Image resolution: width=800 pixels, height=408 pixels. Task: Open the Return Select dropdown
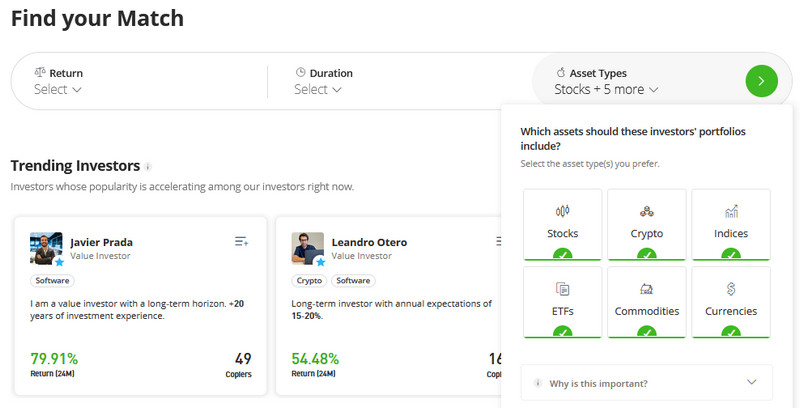[x=58, y=89]
